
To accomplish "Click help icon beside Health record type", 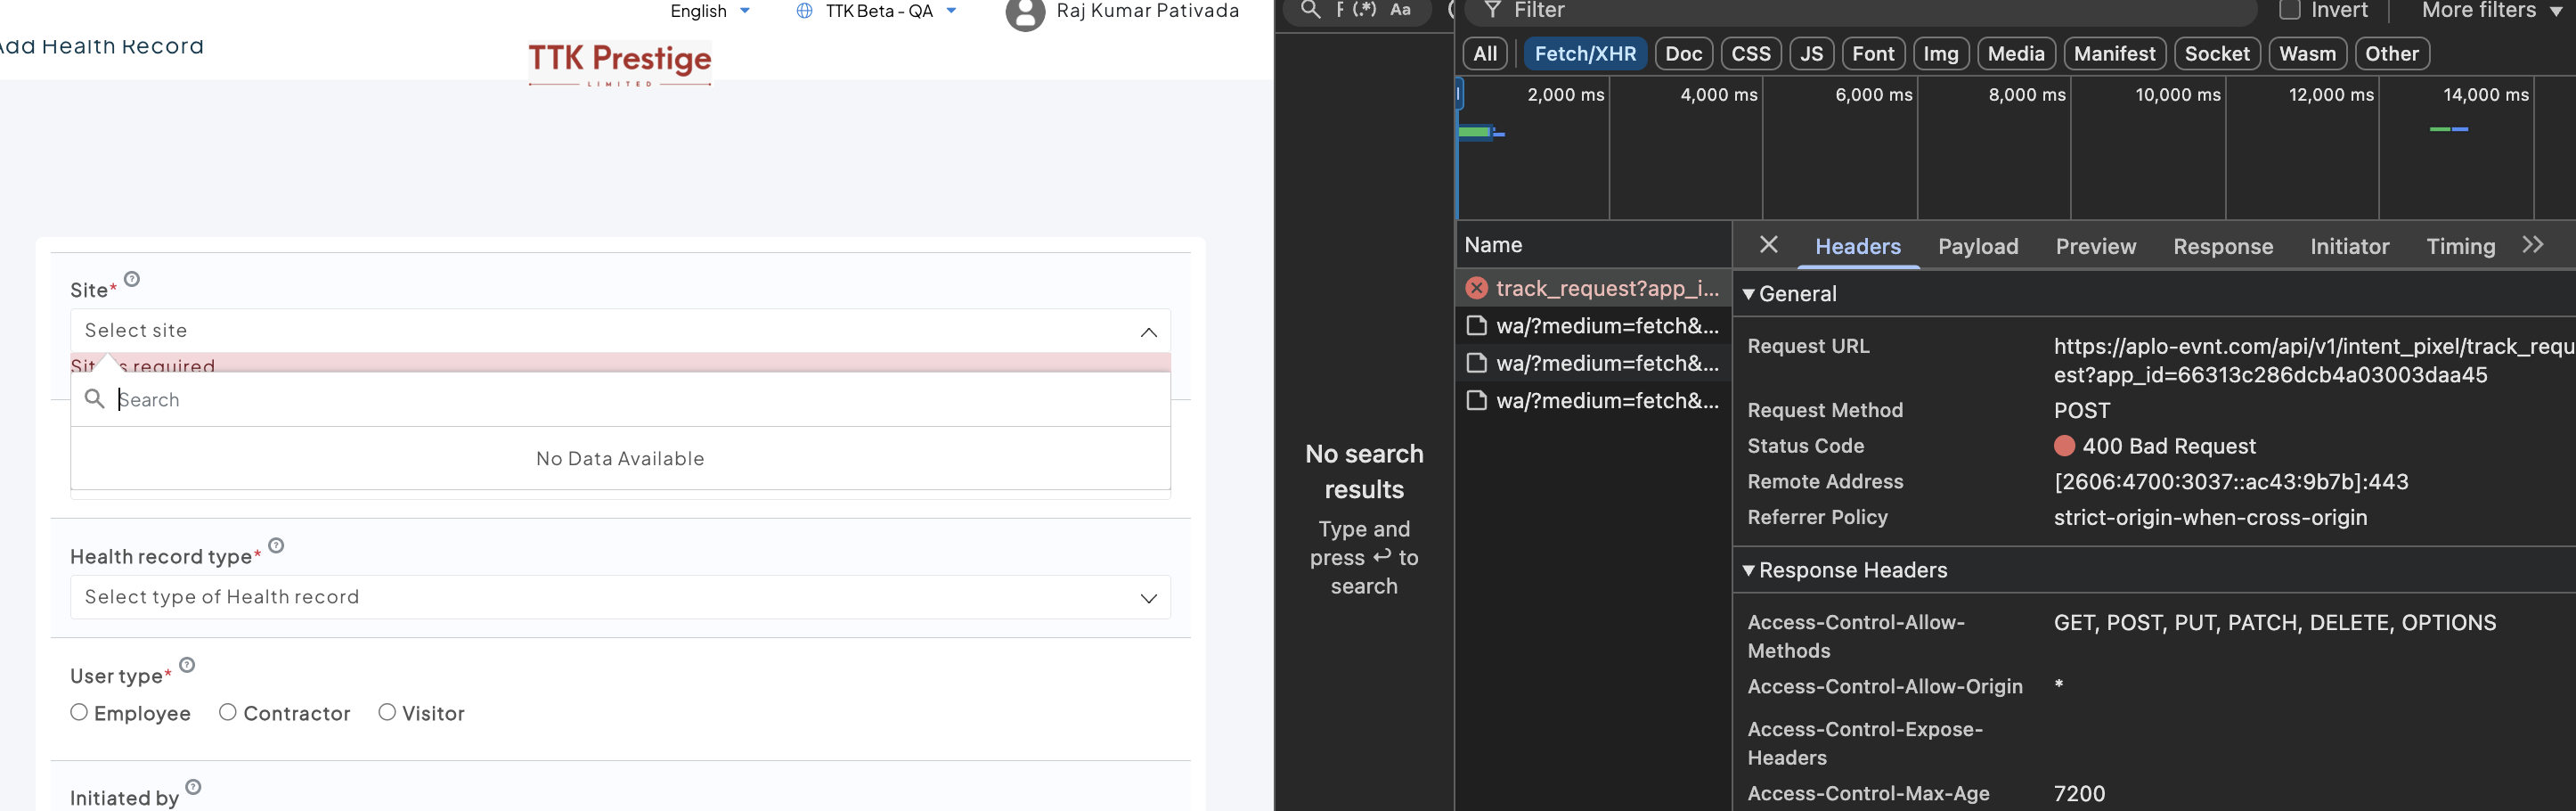I will 277,545.
